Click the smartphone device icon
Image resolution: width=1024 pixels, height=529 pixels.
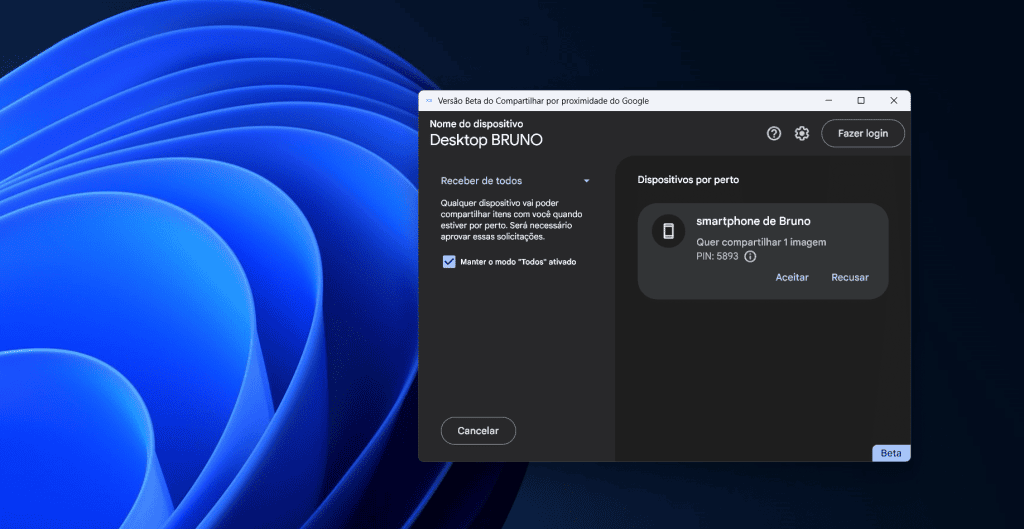[668, 231]
